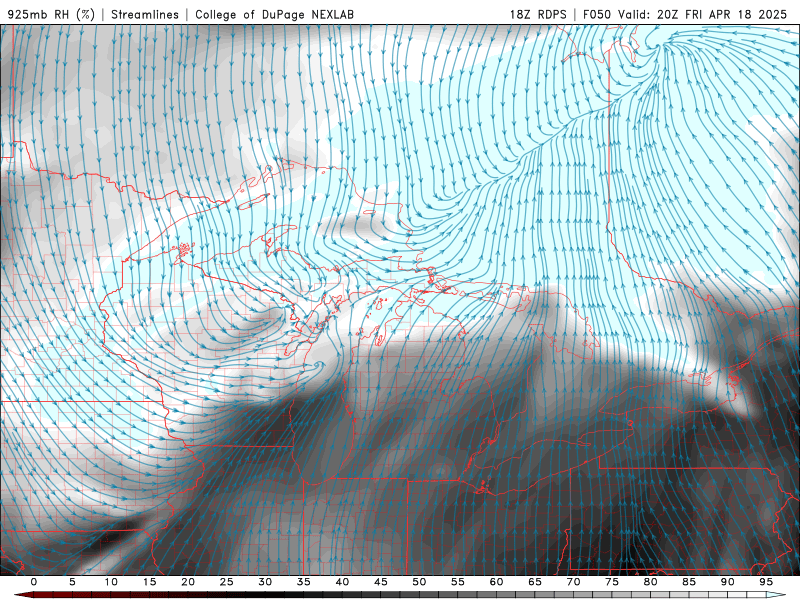
Task: Click the "75" colorbar scale label
Action: pos(612,582)
